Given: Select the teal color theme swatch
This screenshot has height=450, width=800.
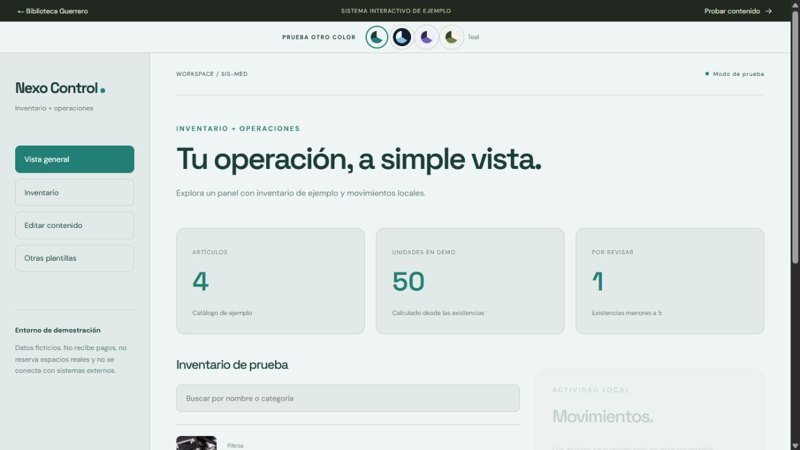Looking at the screenshot, I should click(x=377, y=37).
